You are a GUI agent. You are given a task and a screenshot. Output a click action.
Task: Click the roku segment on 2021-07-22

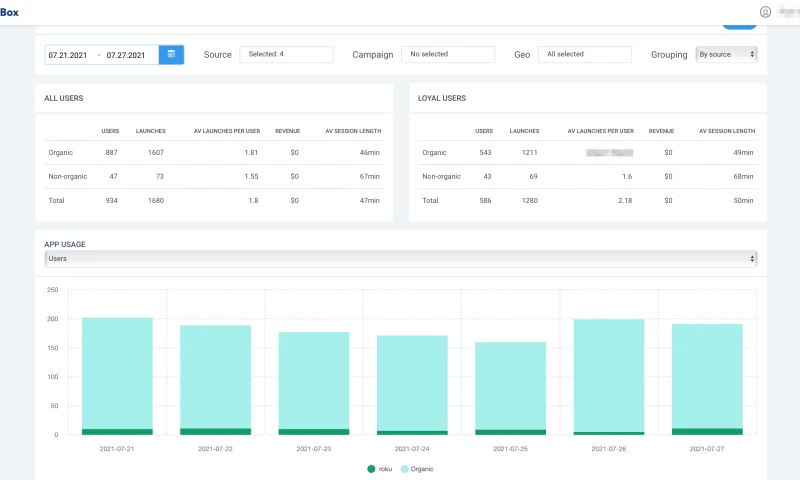tap(215, 431)
